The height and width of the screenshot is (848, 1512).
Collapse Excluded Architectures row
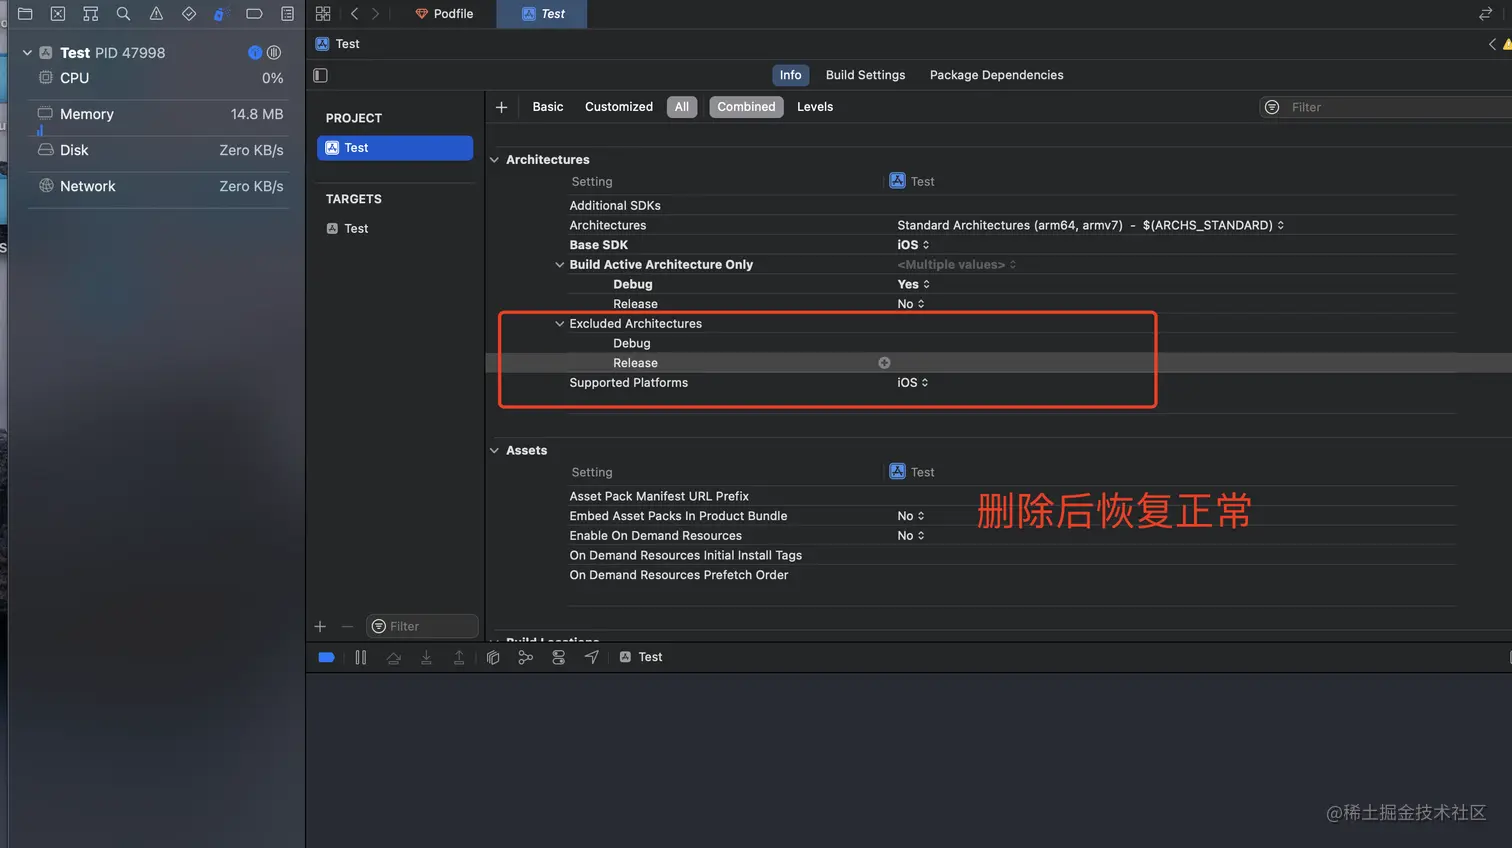tap(560, 324)
